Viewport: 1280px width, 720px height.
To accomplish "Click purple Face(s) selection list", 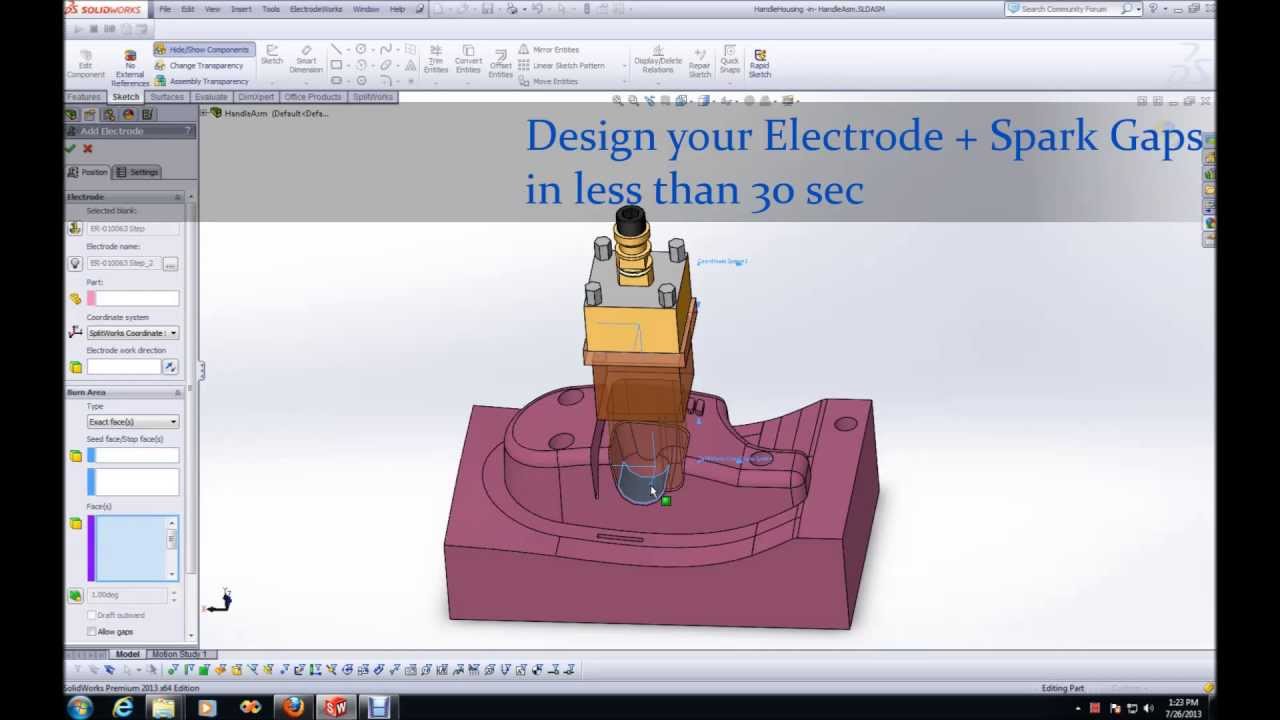I will (x=132, y=548).
